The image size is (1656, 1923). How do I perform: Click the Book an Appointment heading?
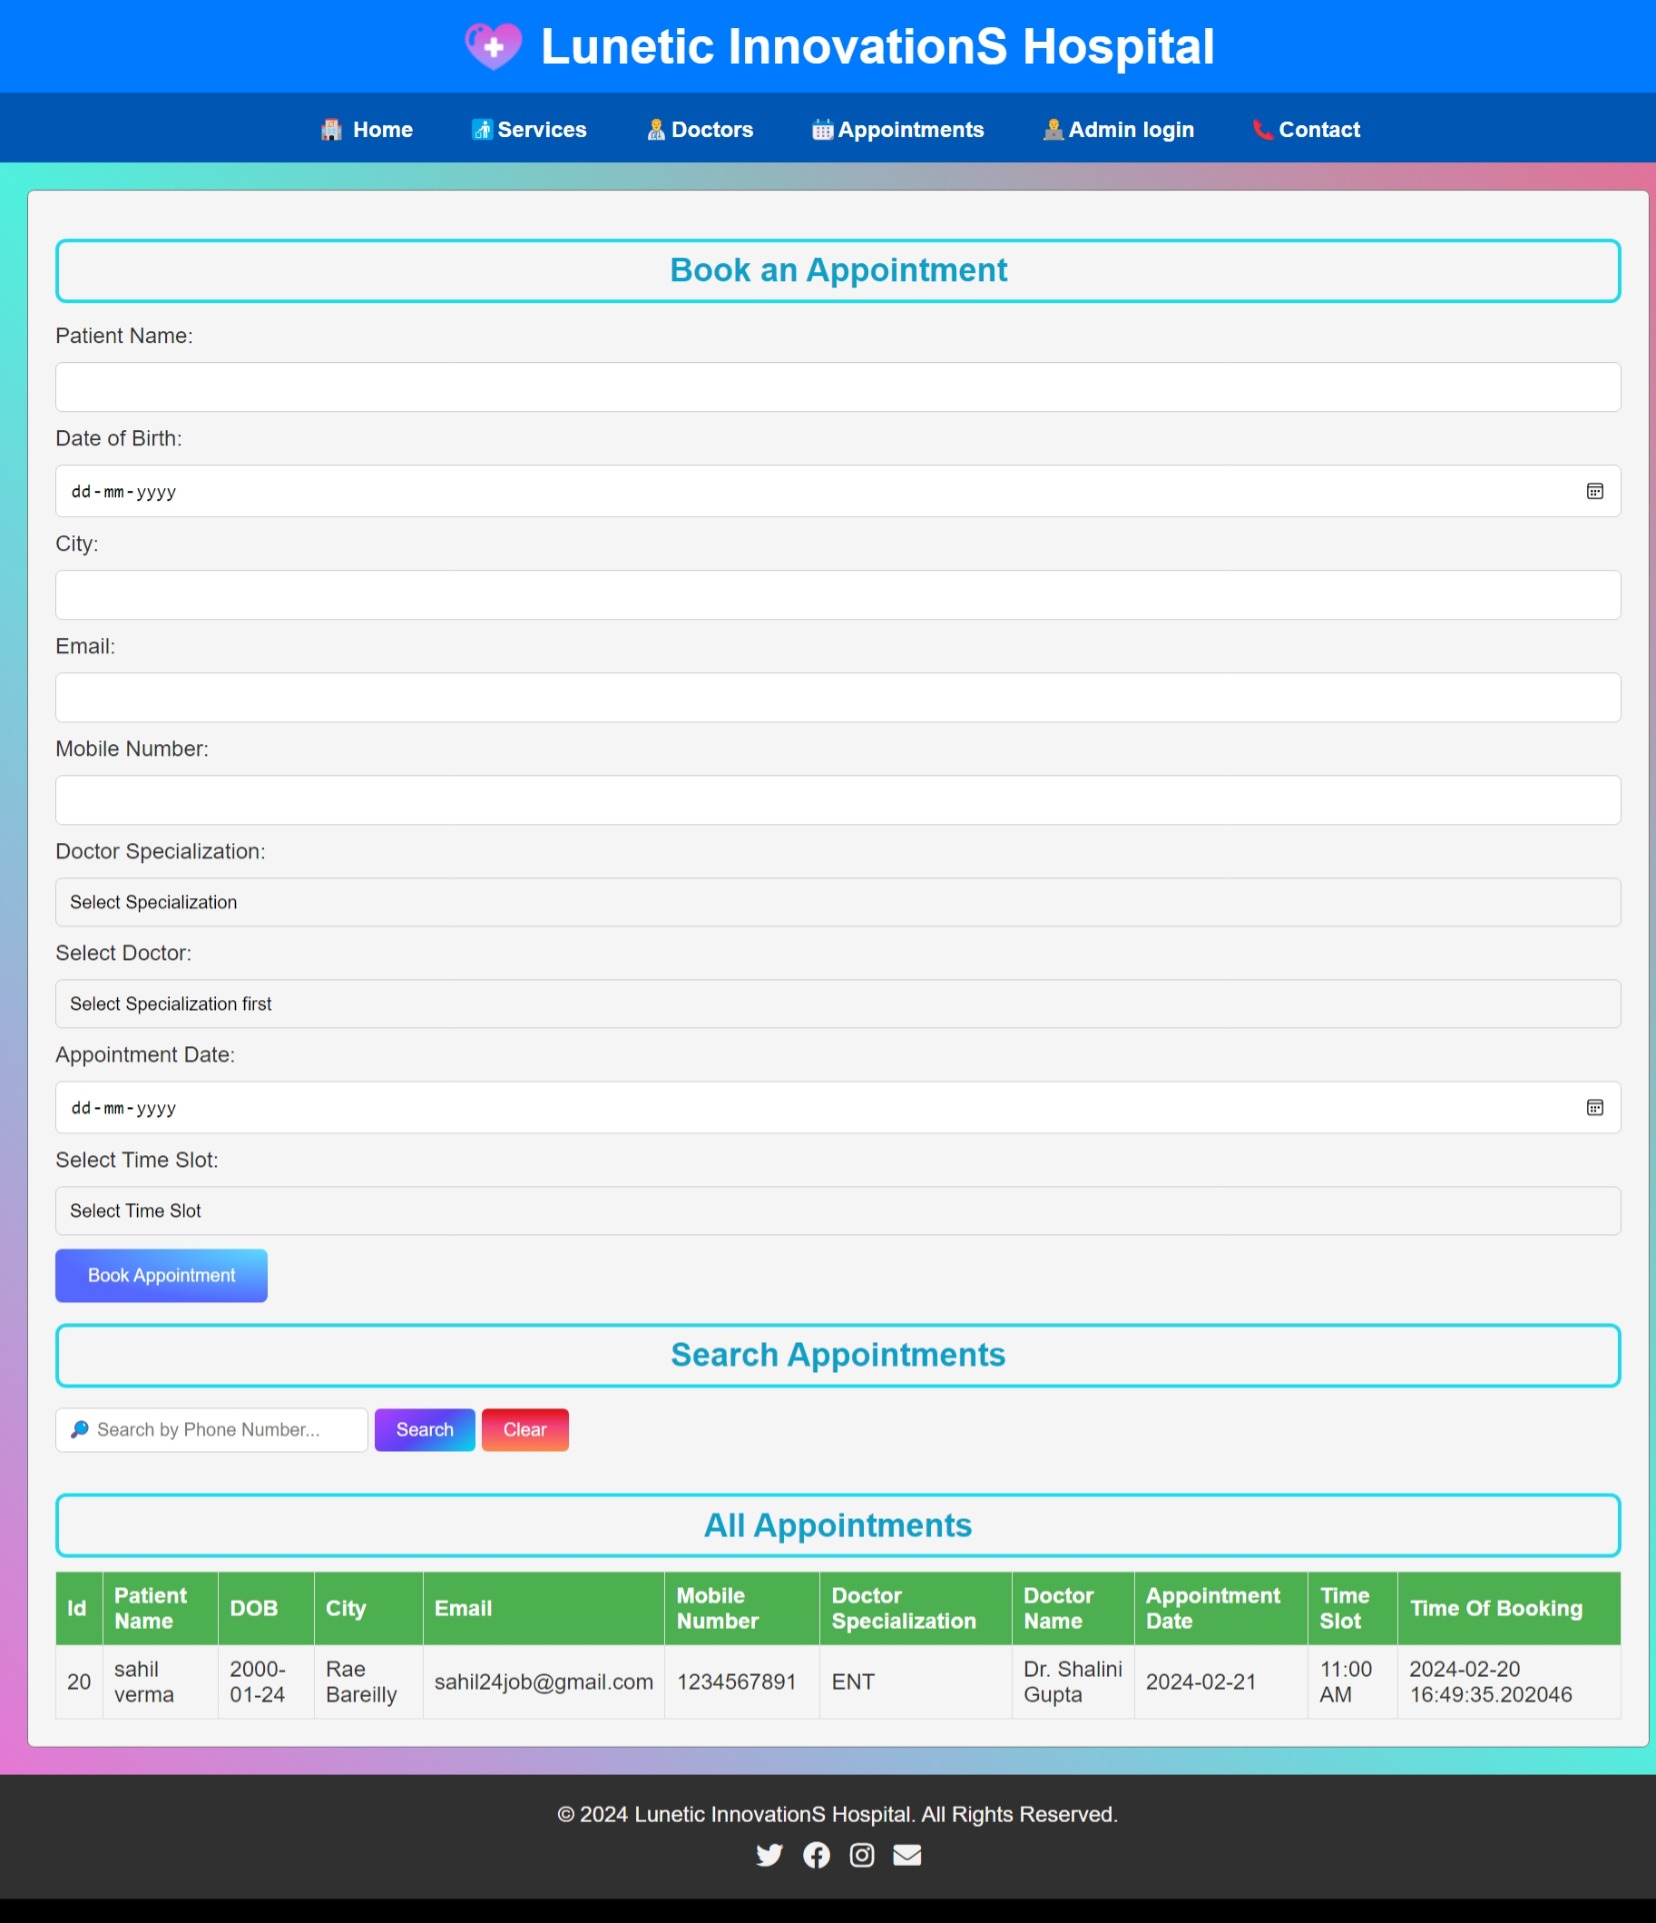click(x=838, y=270)
